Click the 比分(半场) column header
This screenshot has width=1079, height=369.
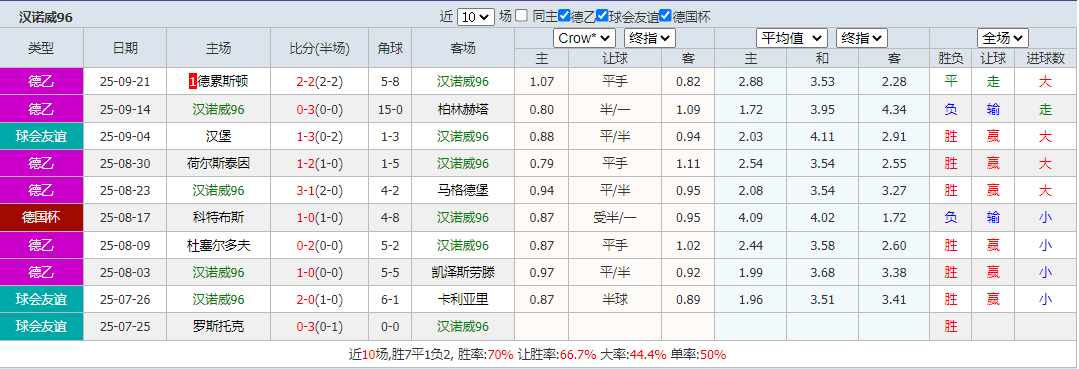[319, 48]
